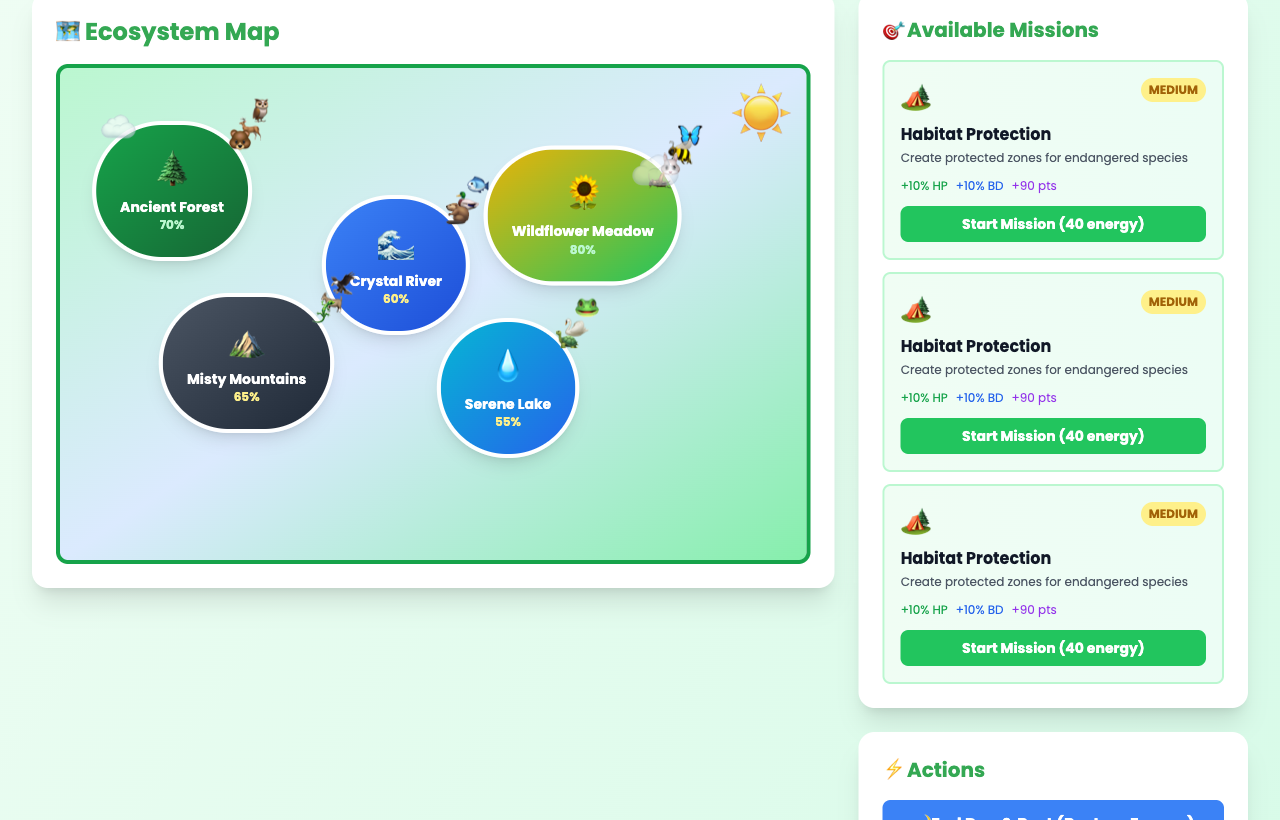Select the Misty Mountains zone label

(x=246, y=379)
